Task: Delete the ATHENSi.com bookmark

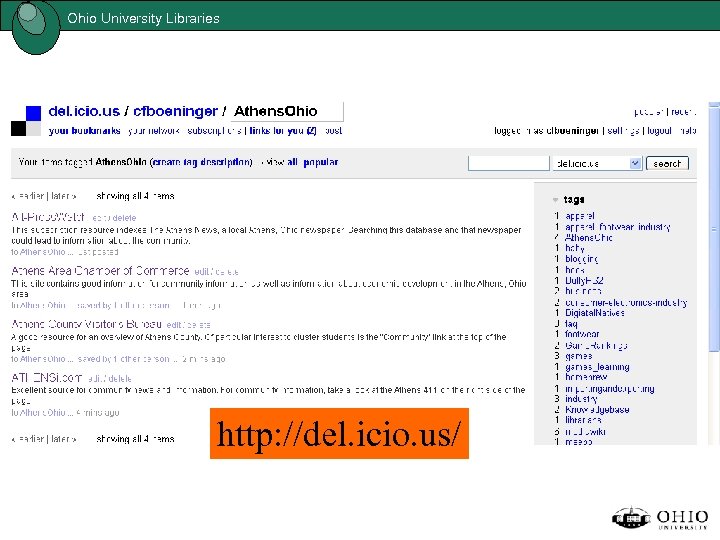Action: pos(120,379)
